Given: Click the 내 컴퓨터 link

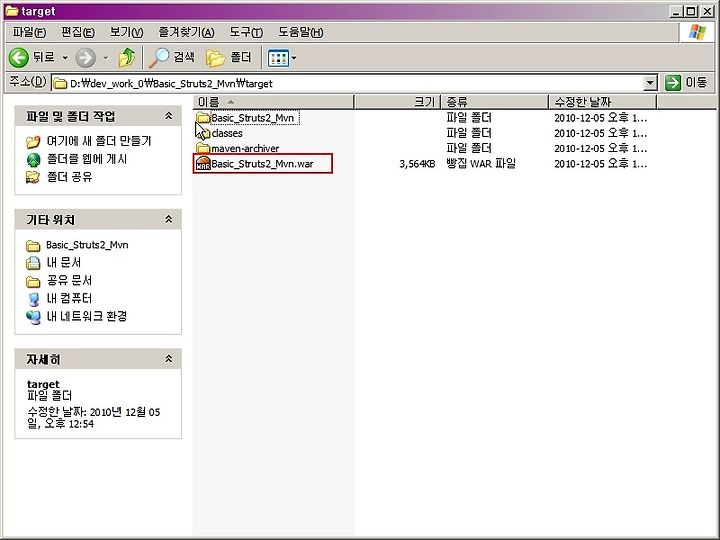Looking at the screenshot, I should point(69,298).
